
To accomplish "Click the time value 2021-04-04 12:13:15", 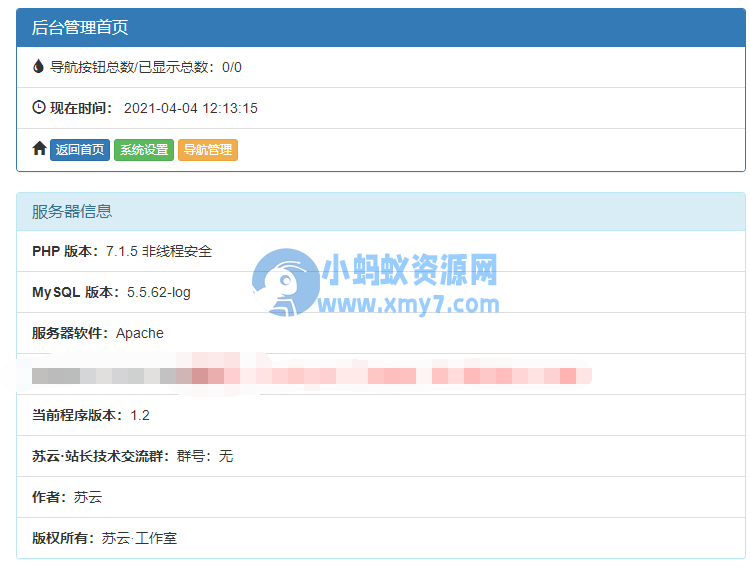I will (191, 109).
